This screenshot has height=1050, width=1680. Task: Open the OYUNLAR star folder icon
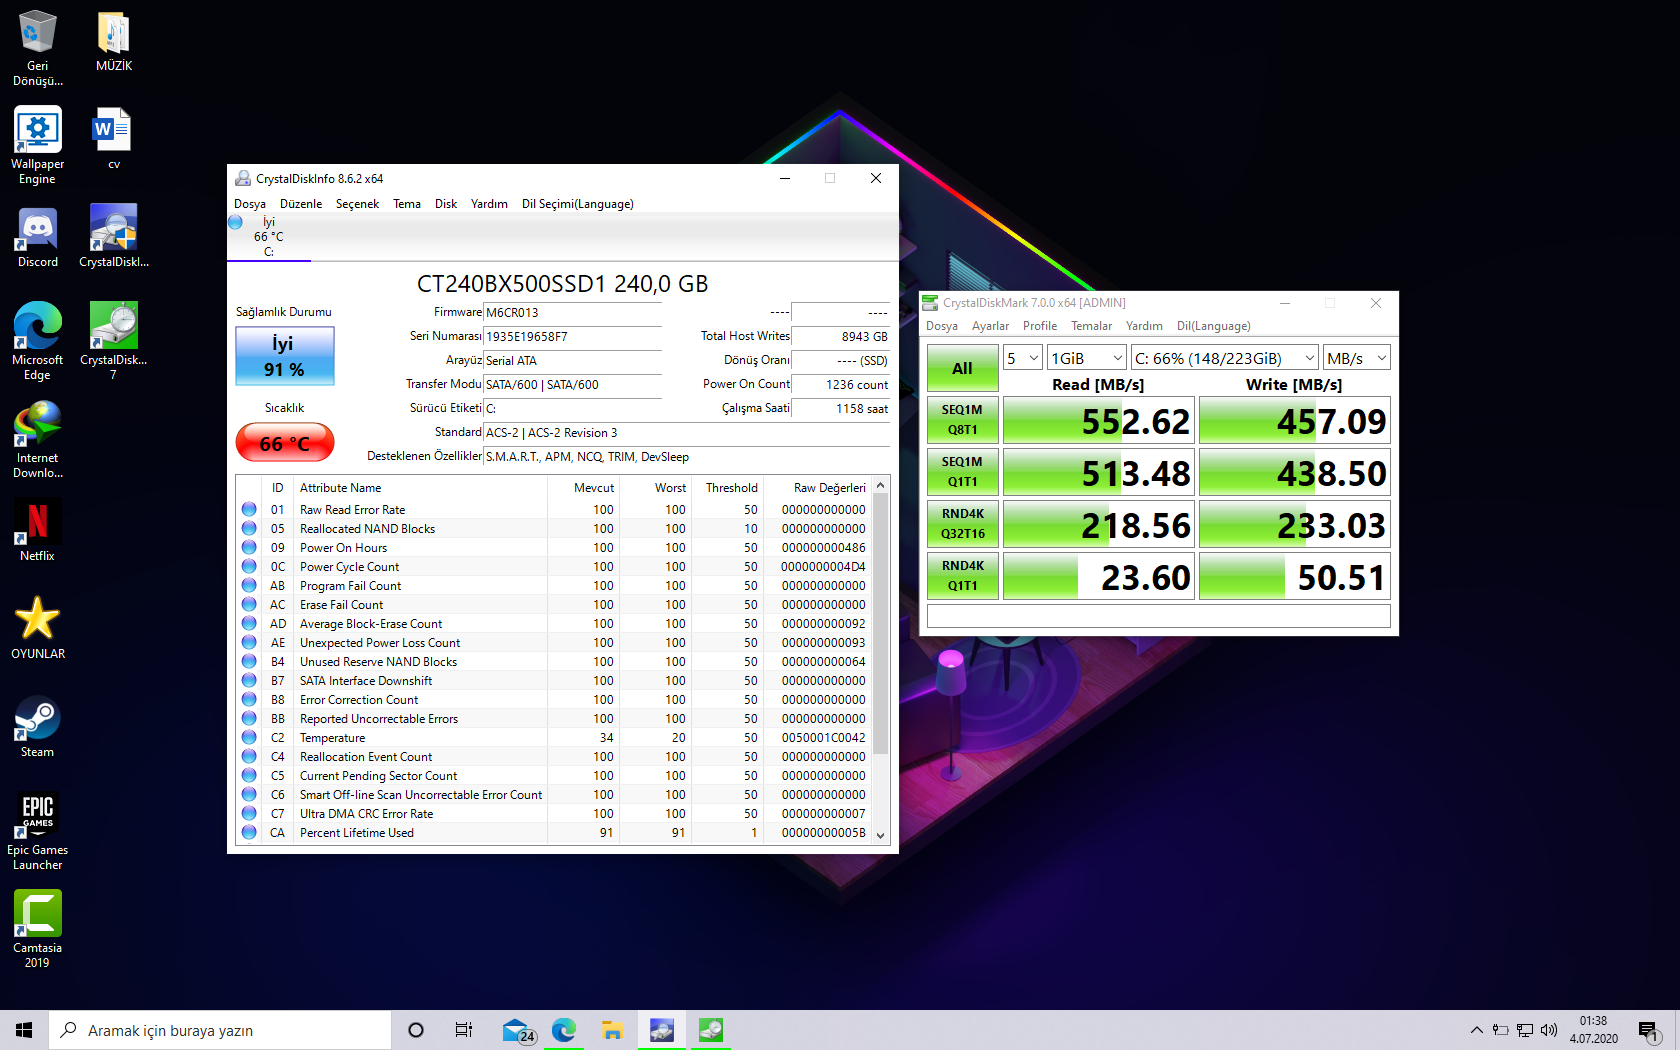pos(37,629)
